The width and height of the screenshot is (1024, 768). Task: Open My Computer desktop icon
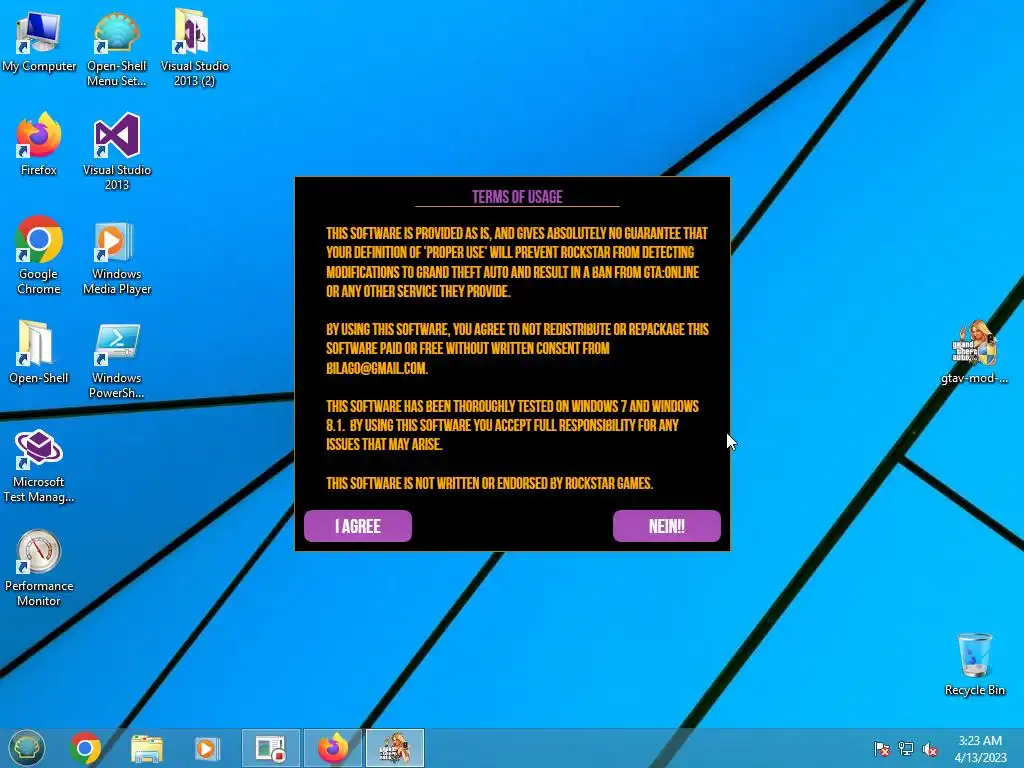point(39,42)
